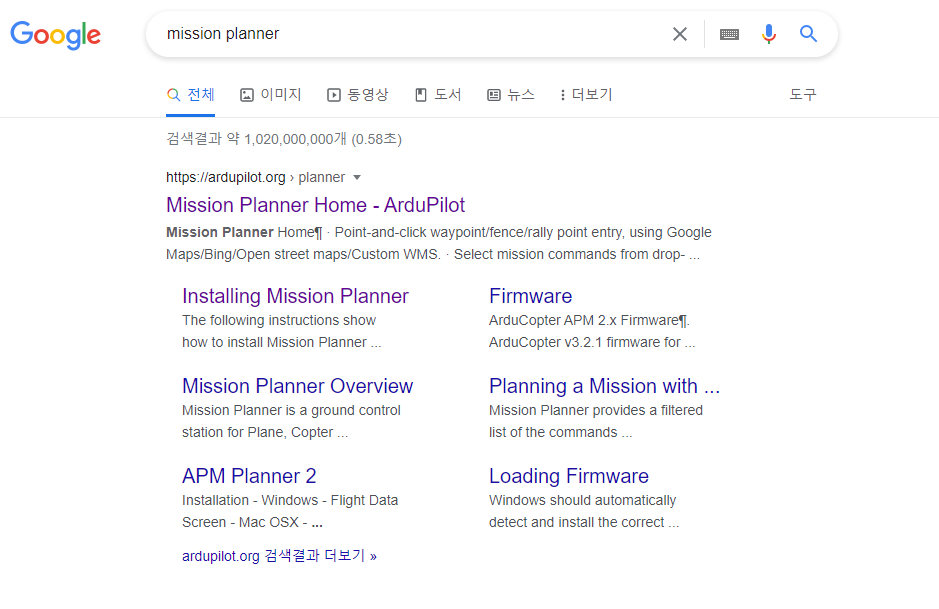
Task: Submit search with the magnifying glass icon
Action: (808, 34)
